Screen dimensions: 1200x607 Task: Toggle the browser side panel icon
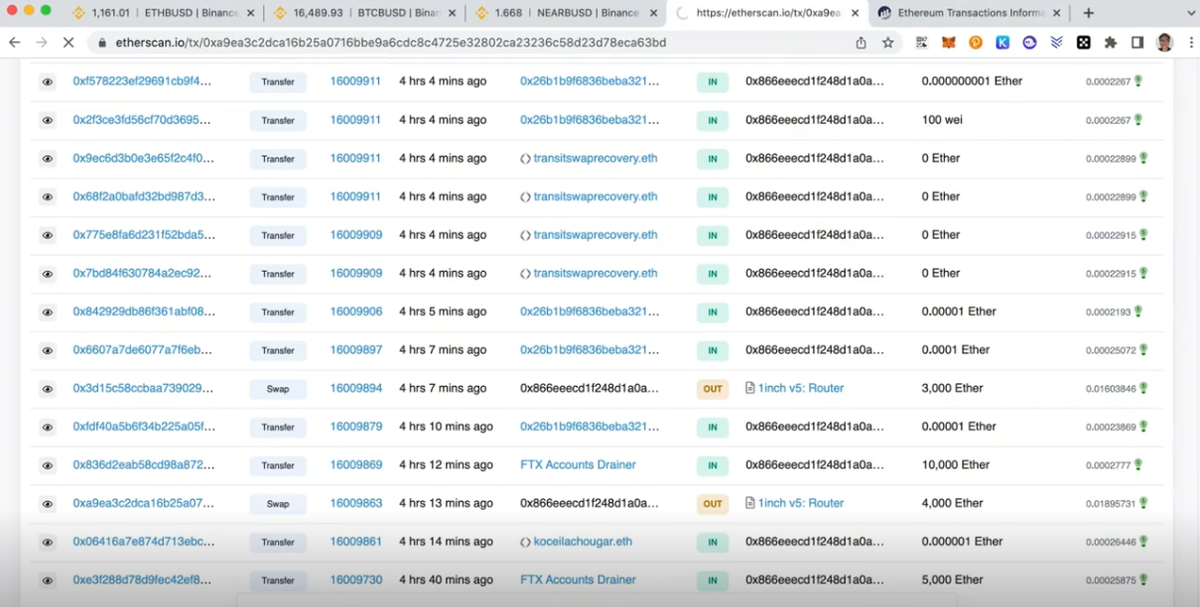(x=1137, y=43)
